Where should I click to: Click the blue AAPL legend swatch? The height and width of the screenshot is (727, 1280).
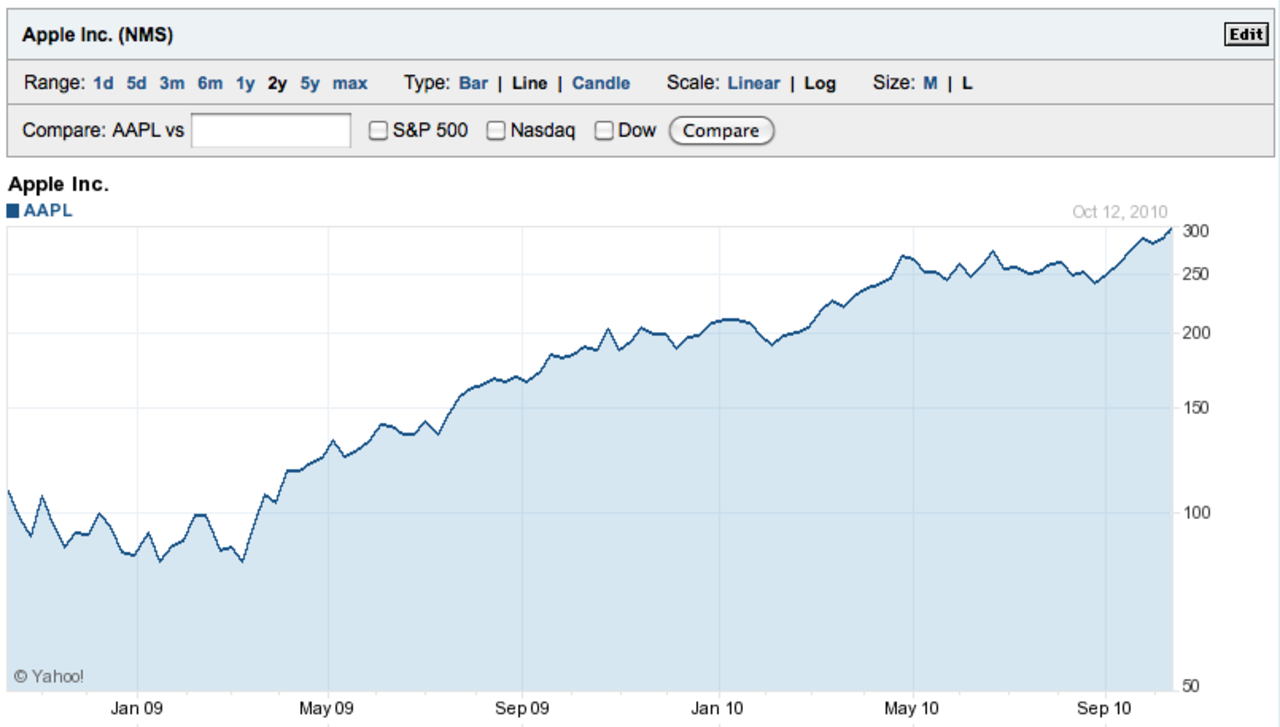(13, 211)
